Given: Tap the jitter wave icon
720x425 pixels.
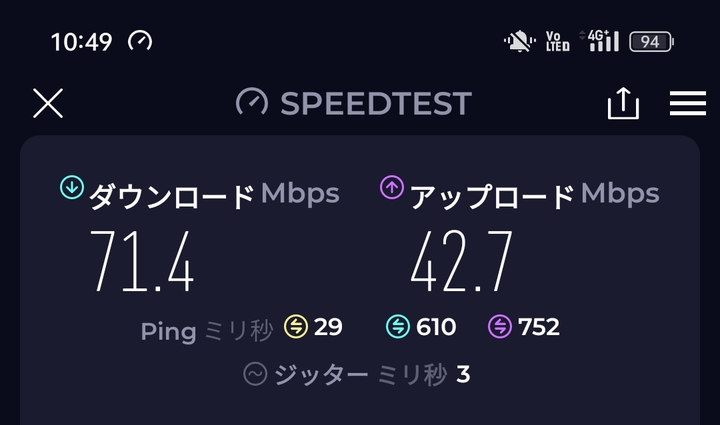Looking at the screenshot, I should 255,374.
